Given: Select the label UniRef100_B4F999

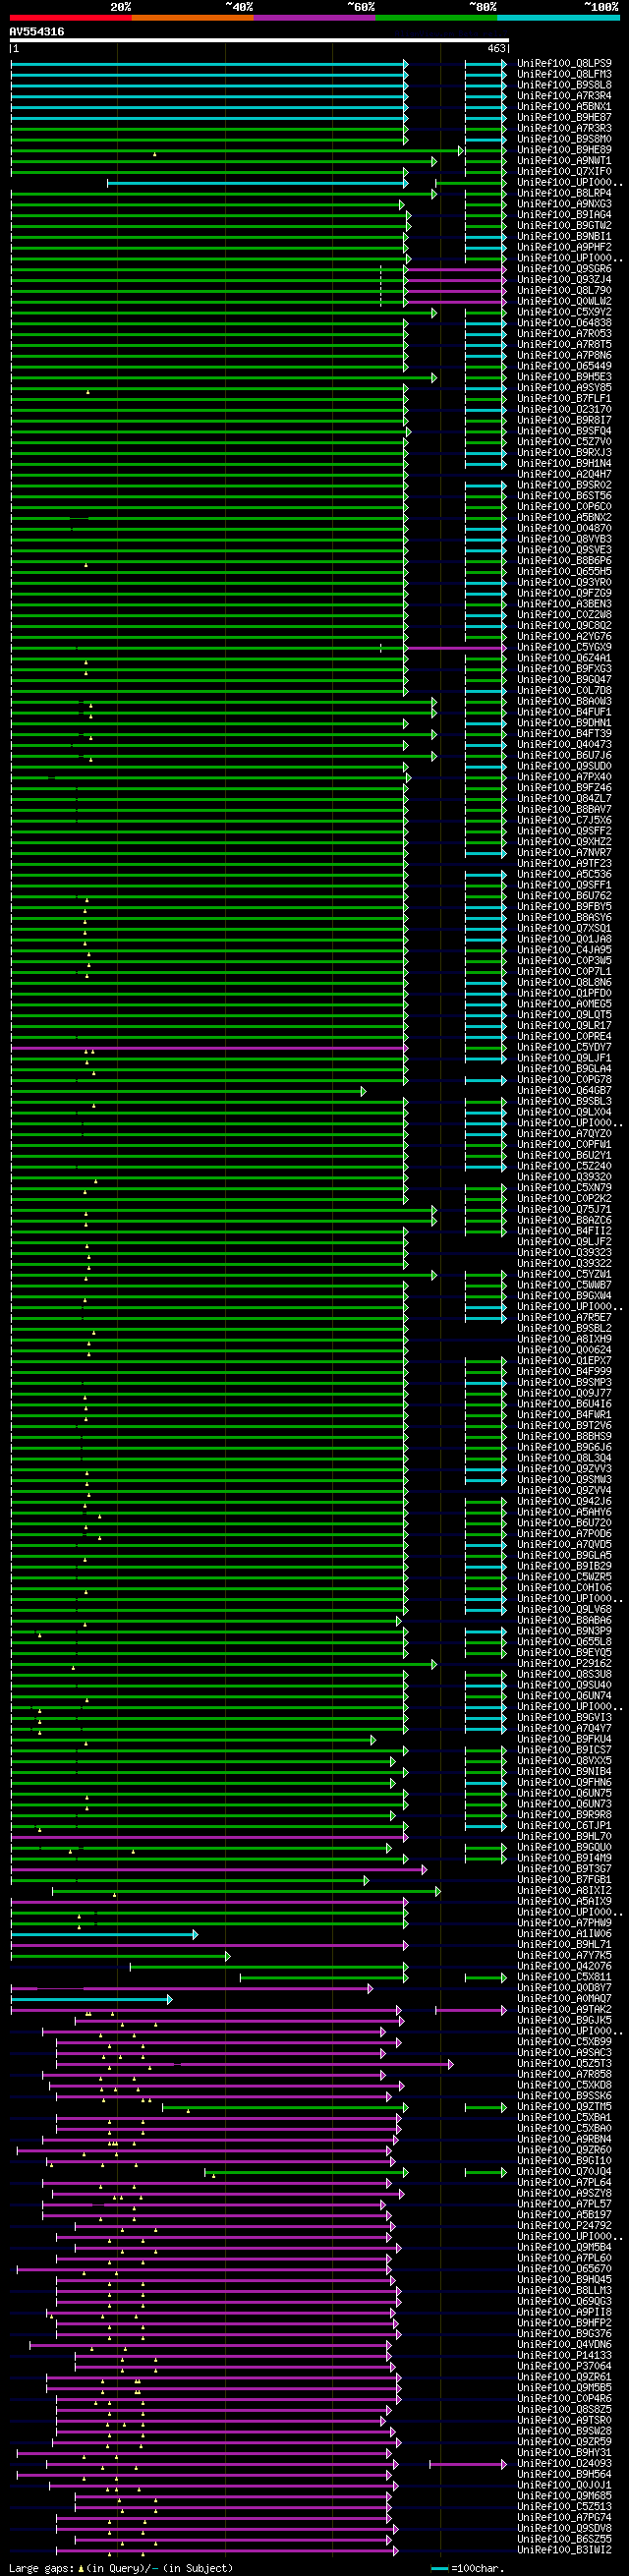Looking at the screenshot, I should [x=564, y=1372].
